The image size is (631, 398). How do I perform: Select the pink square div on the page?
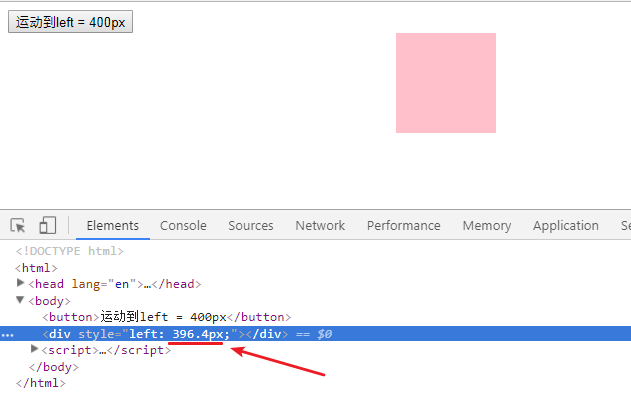tap(446, 83)
